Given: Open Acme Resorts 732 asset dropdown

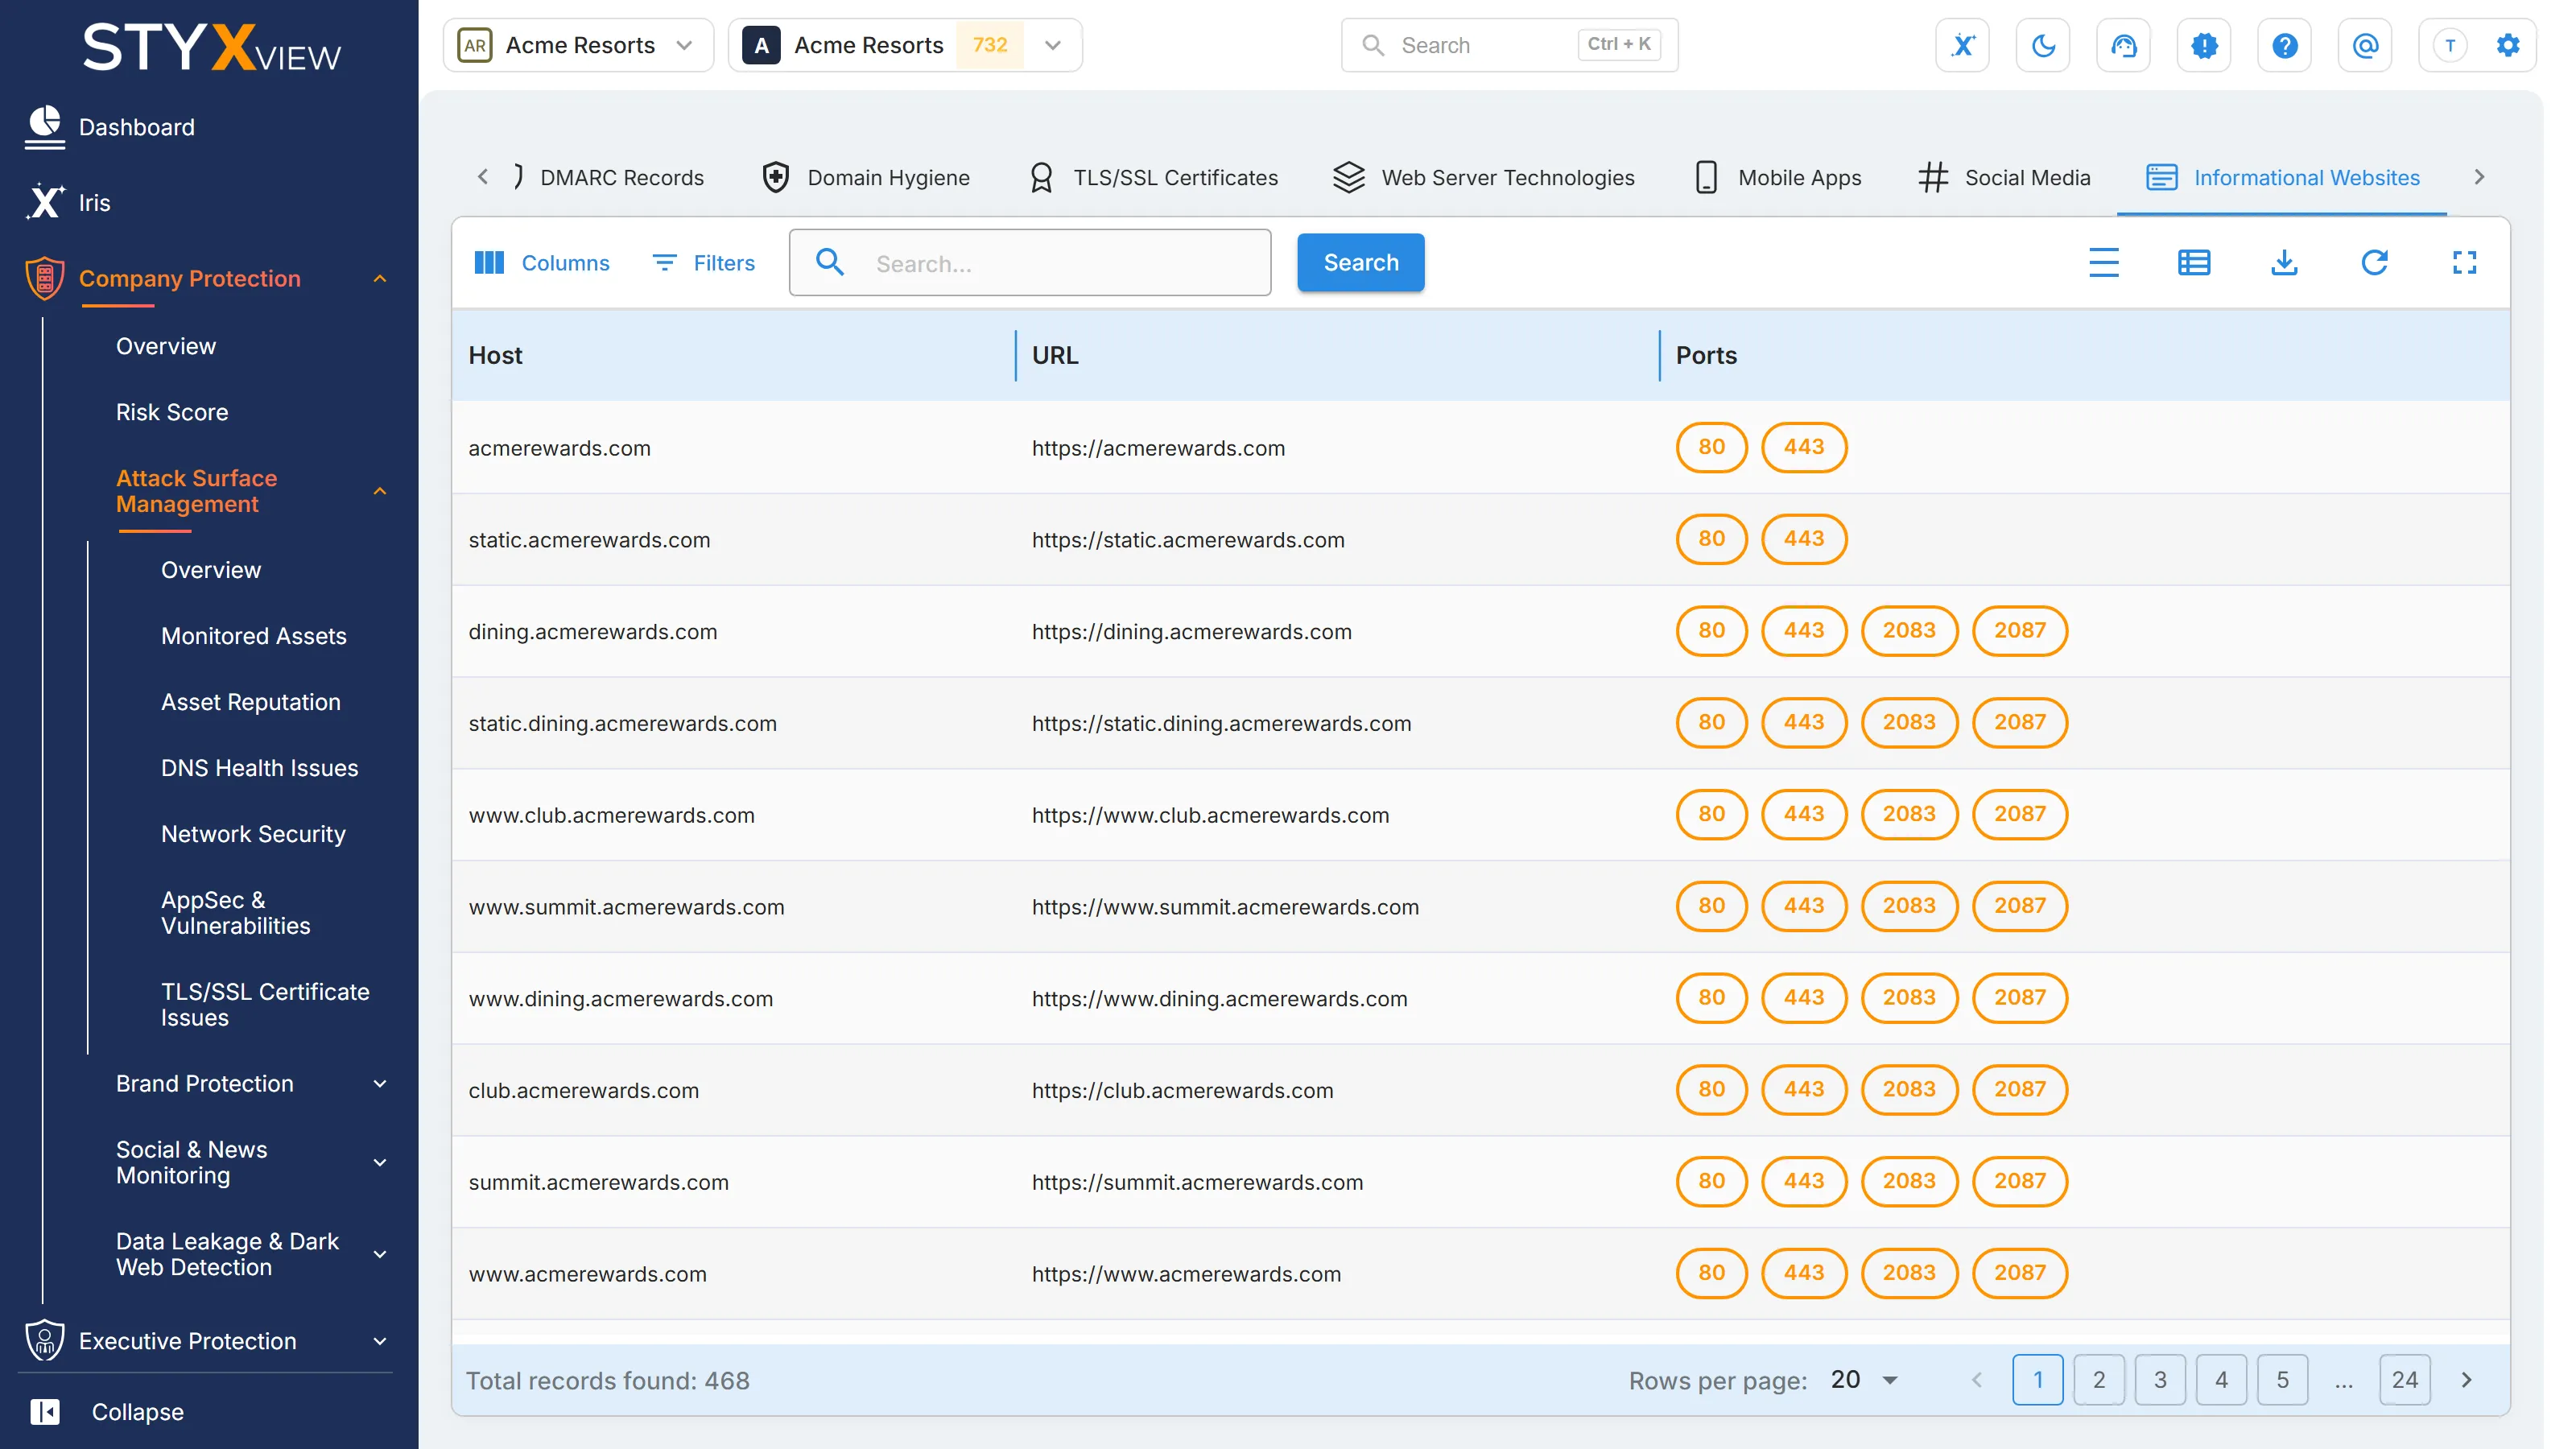Looking at the screenshot, I should [x=905, y=45].
